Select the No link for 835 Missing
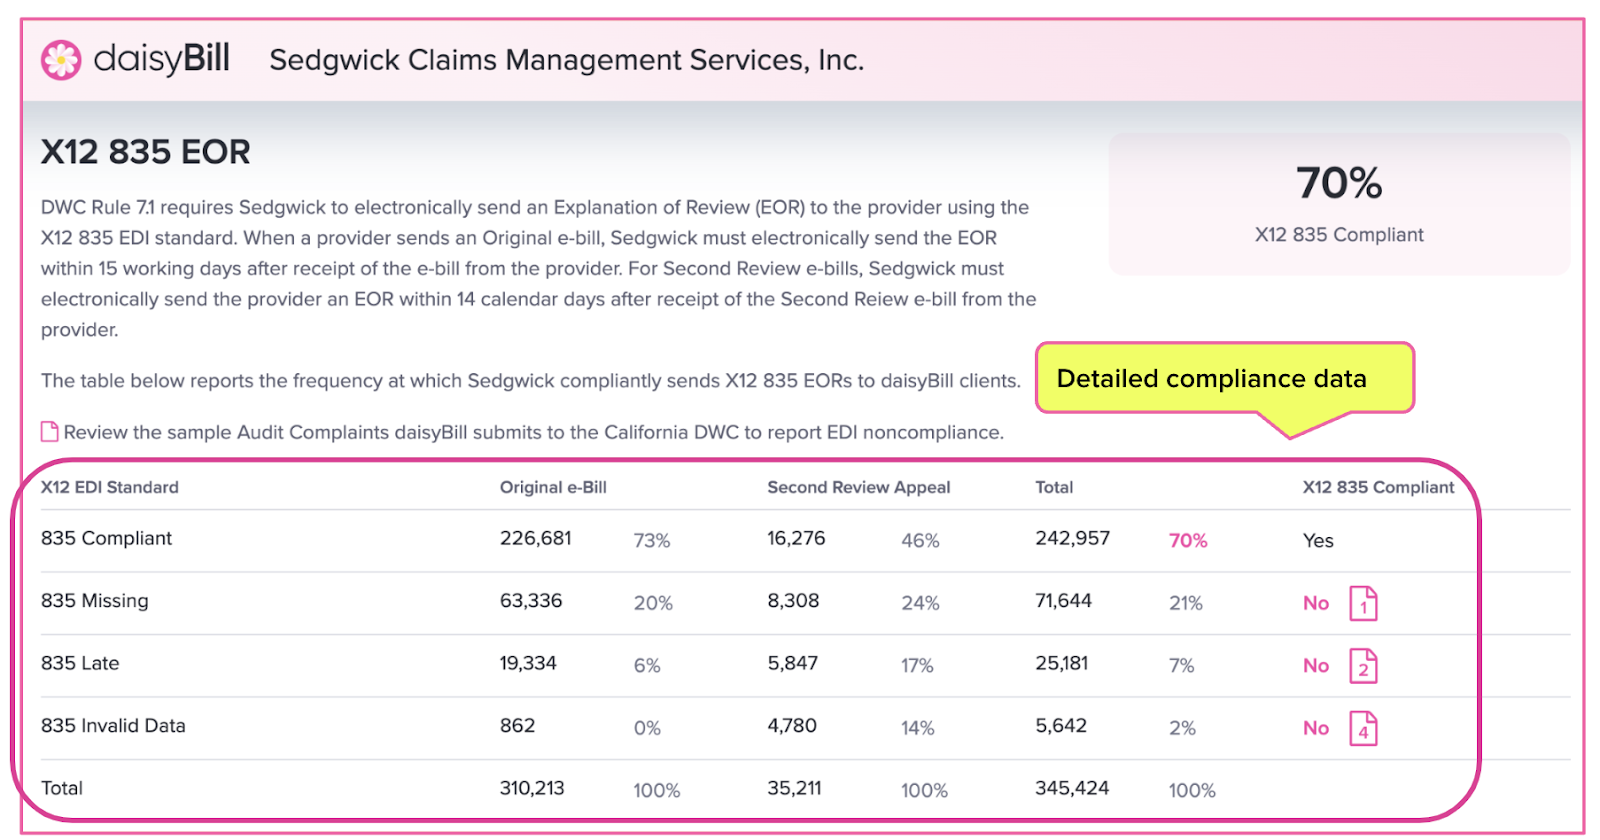1600x840 pixels. pos(1316,603)
